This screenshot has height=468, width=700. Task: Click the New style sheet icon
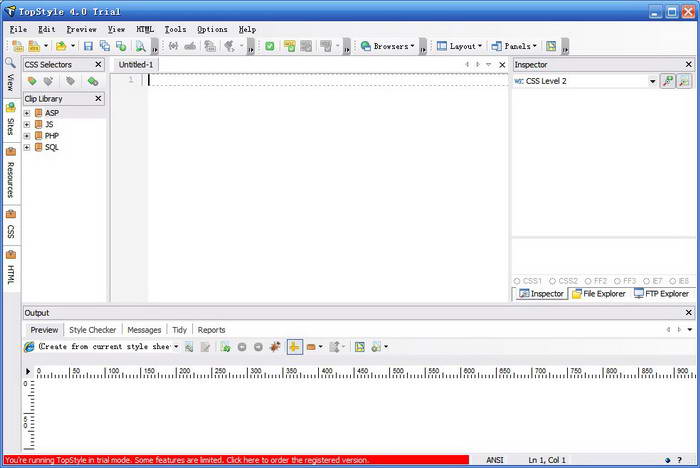[x=17, y=46]
